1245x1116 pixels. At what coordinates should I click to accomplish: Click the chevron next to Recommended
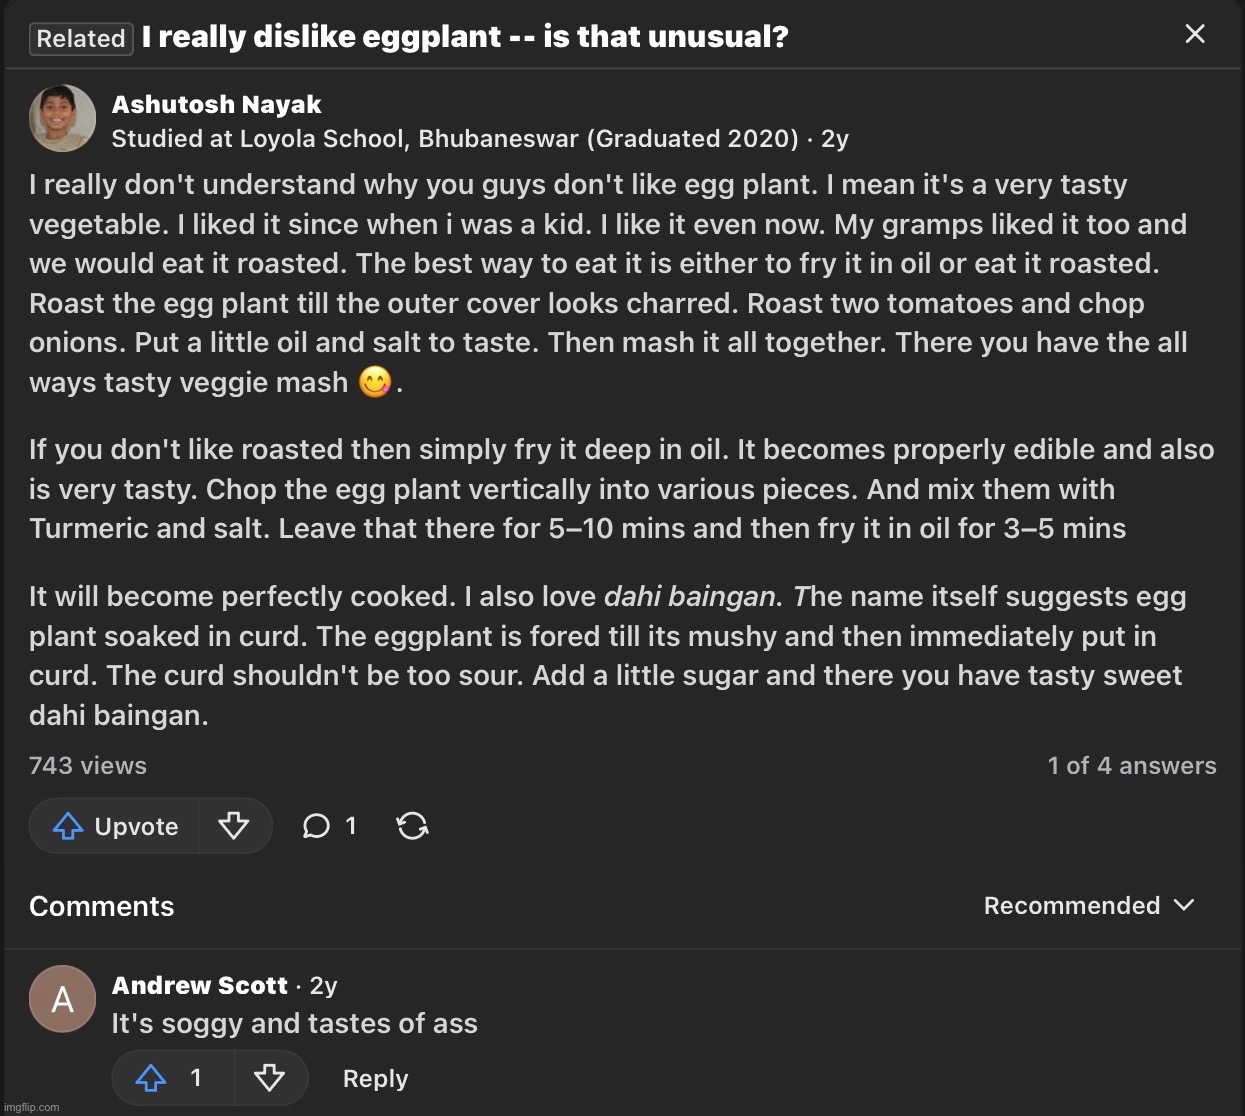pyautogui.click(x=1185, y=905)
